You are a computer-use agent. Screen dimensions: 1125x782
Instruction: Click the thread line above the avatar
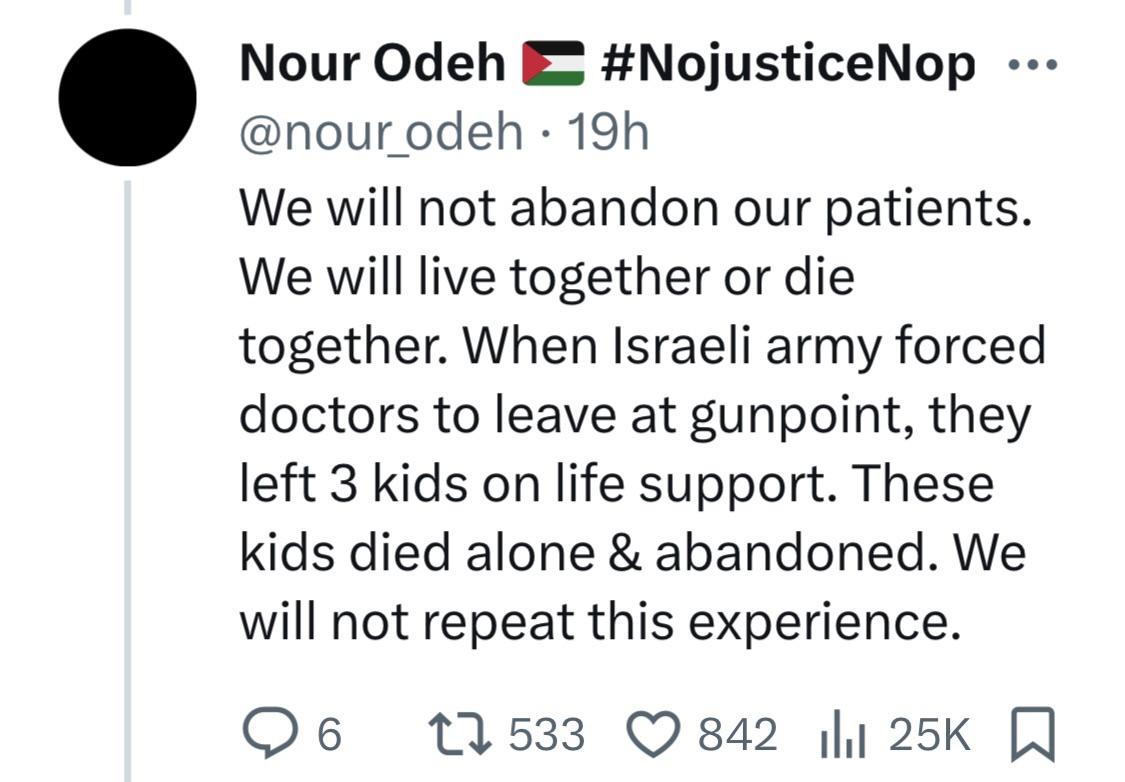tap(127, 8)
